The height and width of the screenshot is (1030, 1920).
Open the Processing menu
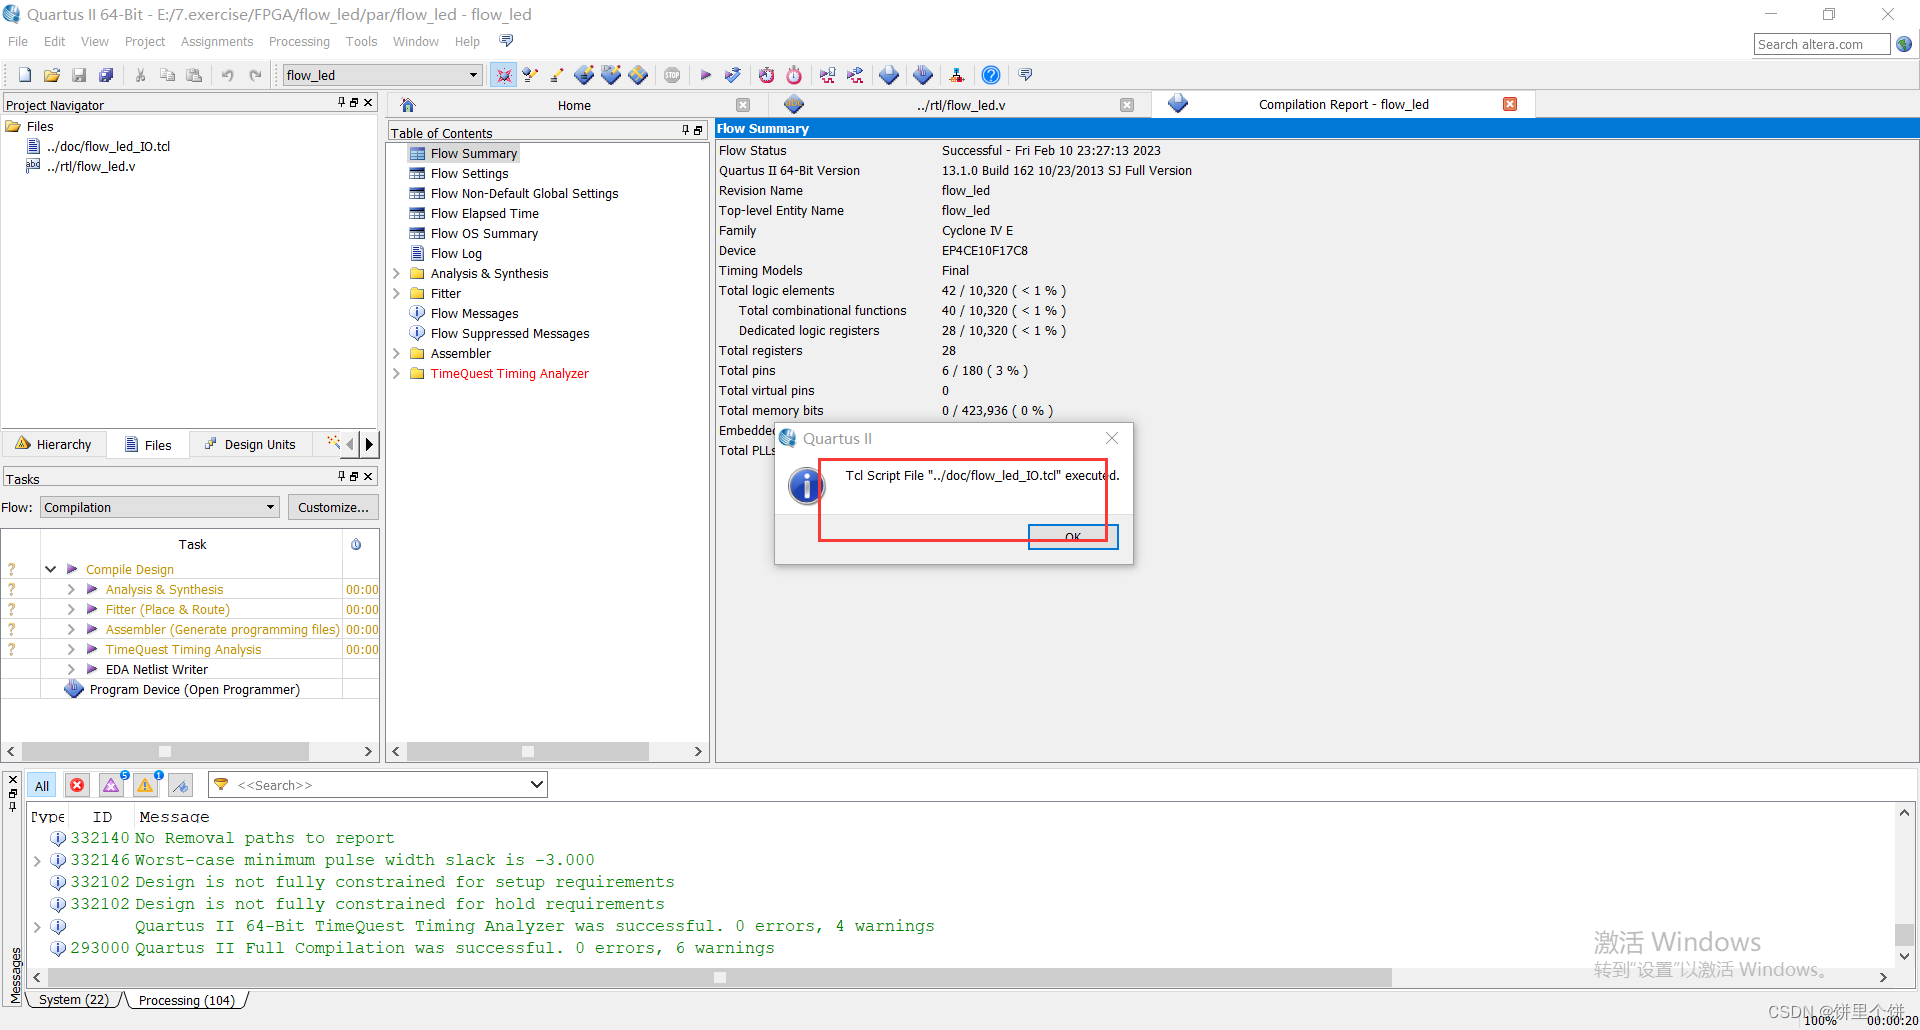pyautogui.click(x=299, y=41)
